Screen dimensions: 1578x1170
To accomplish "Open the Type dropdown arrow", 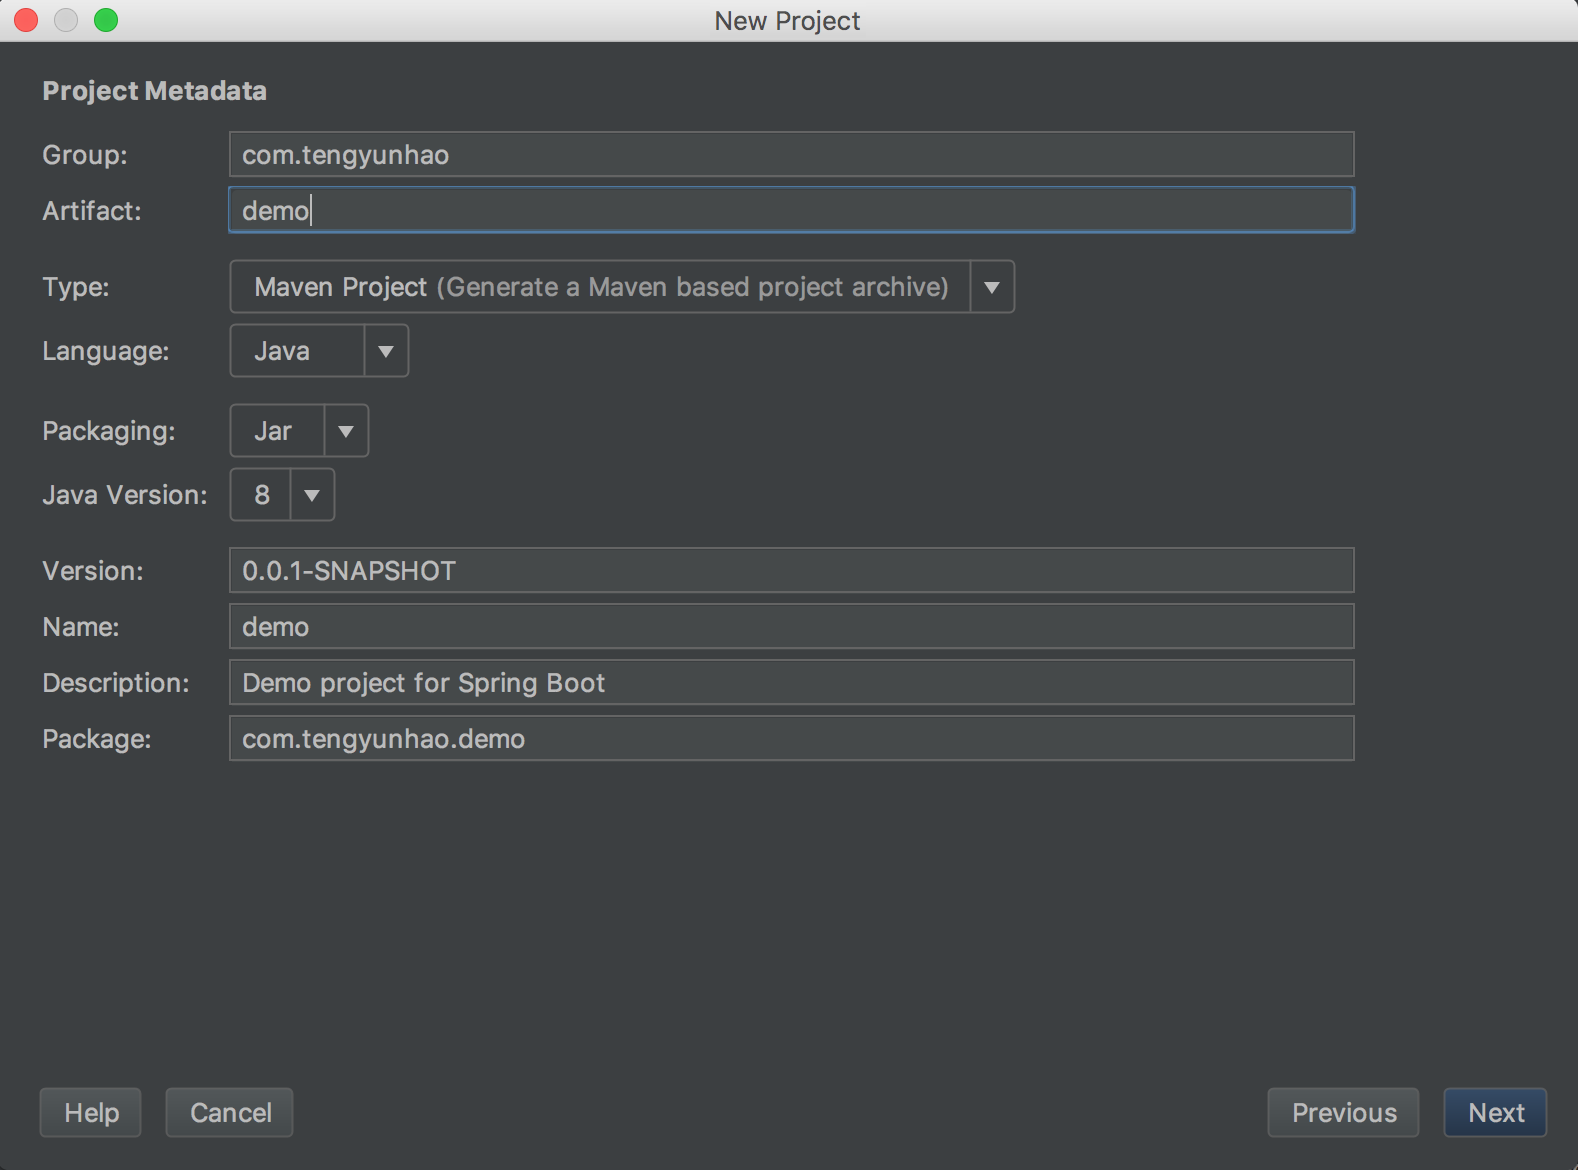I will pos(992,288).
